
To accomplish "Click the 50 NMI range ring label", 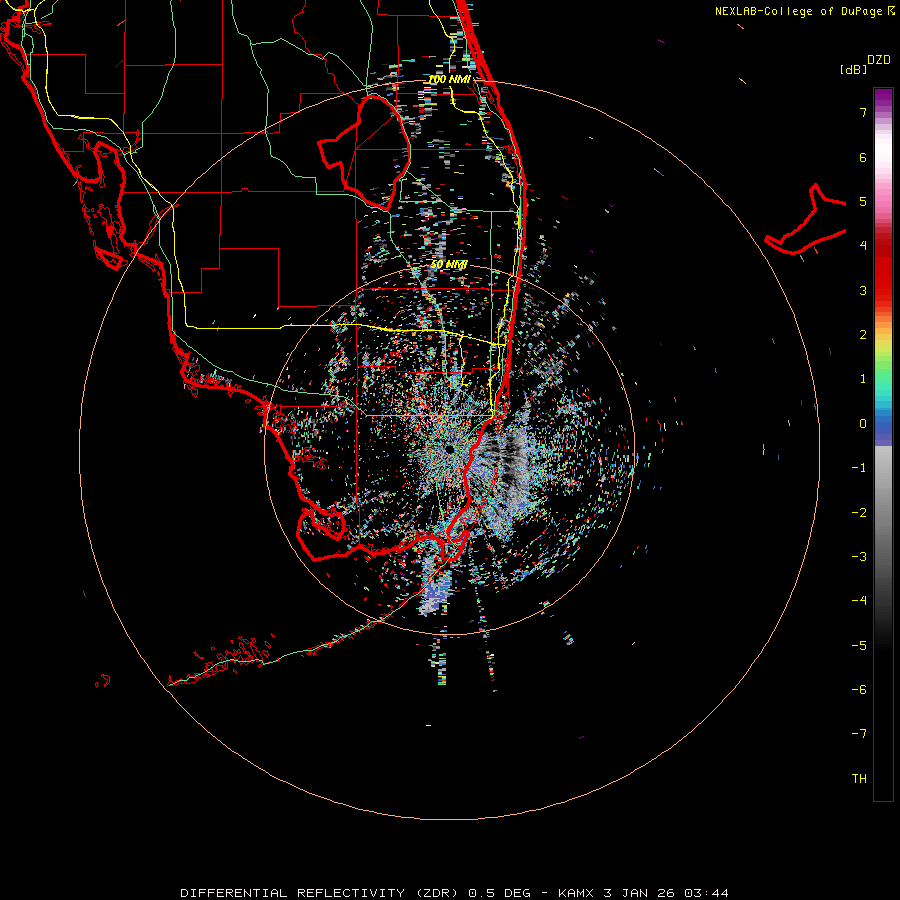I will [449, 265].
